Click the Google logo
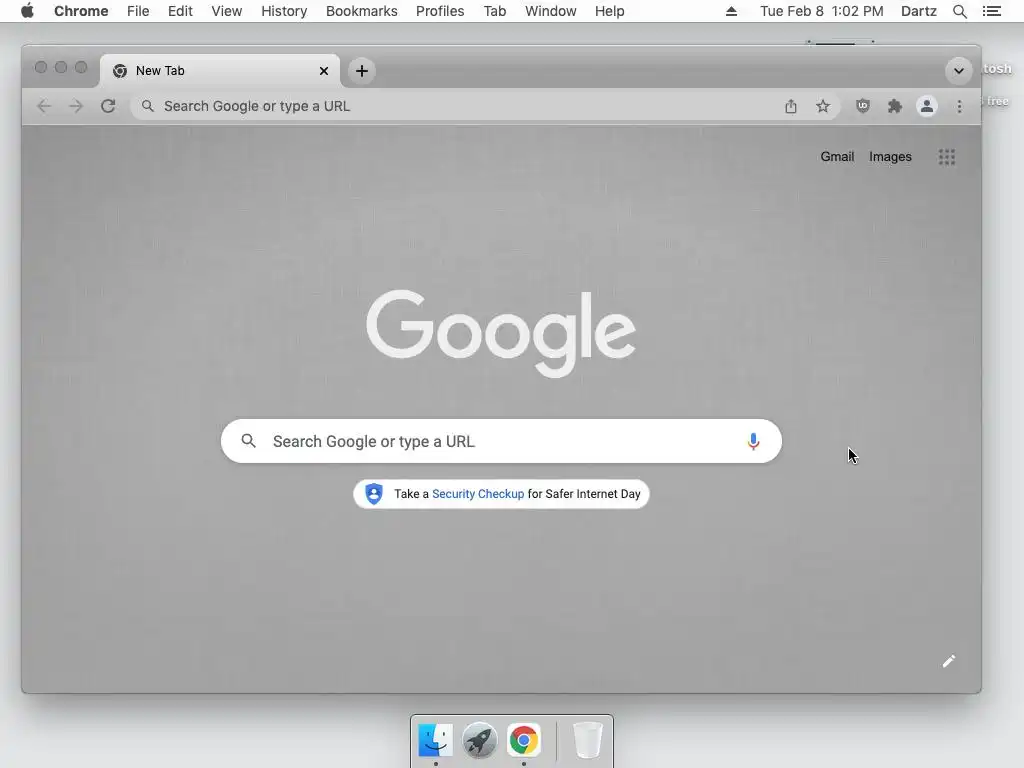Viewport: 1024px width, 768px height. tap(501, 333)
